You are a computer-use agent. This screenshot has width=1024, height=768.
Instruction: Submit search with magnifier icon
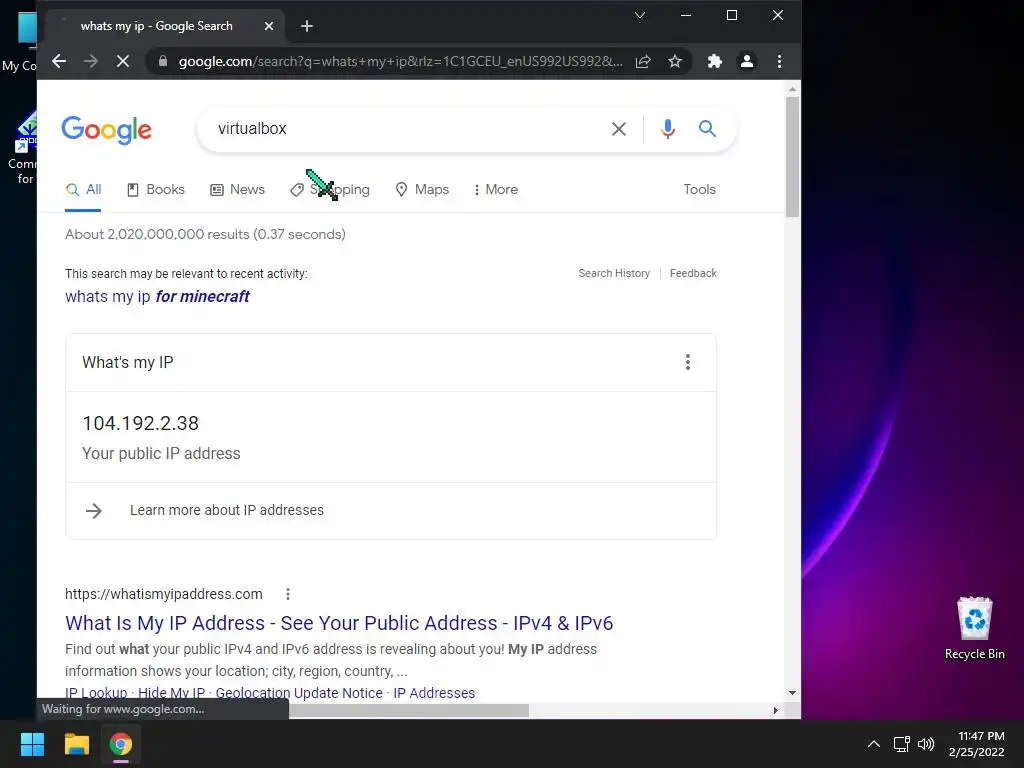[x=707, y=129]
